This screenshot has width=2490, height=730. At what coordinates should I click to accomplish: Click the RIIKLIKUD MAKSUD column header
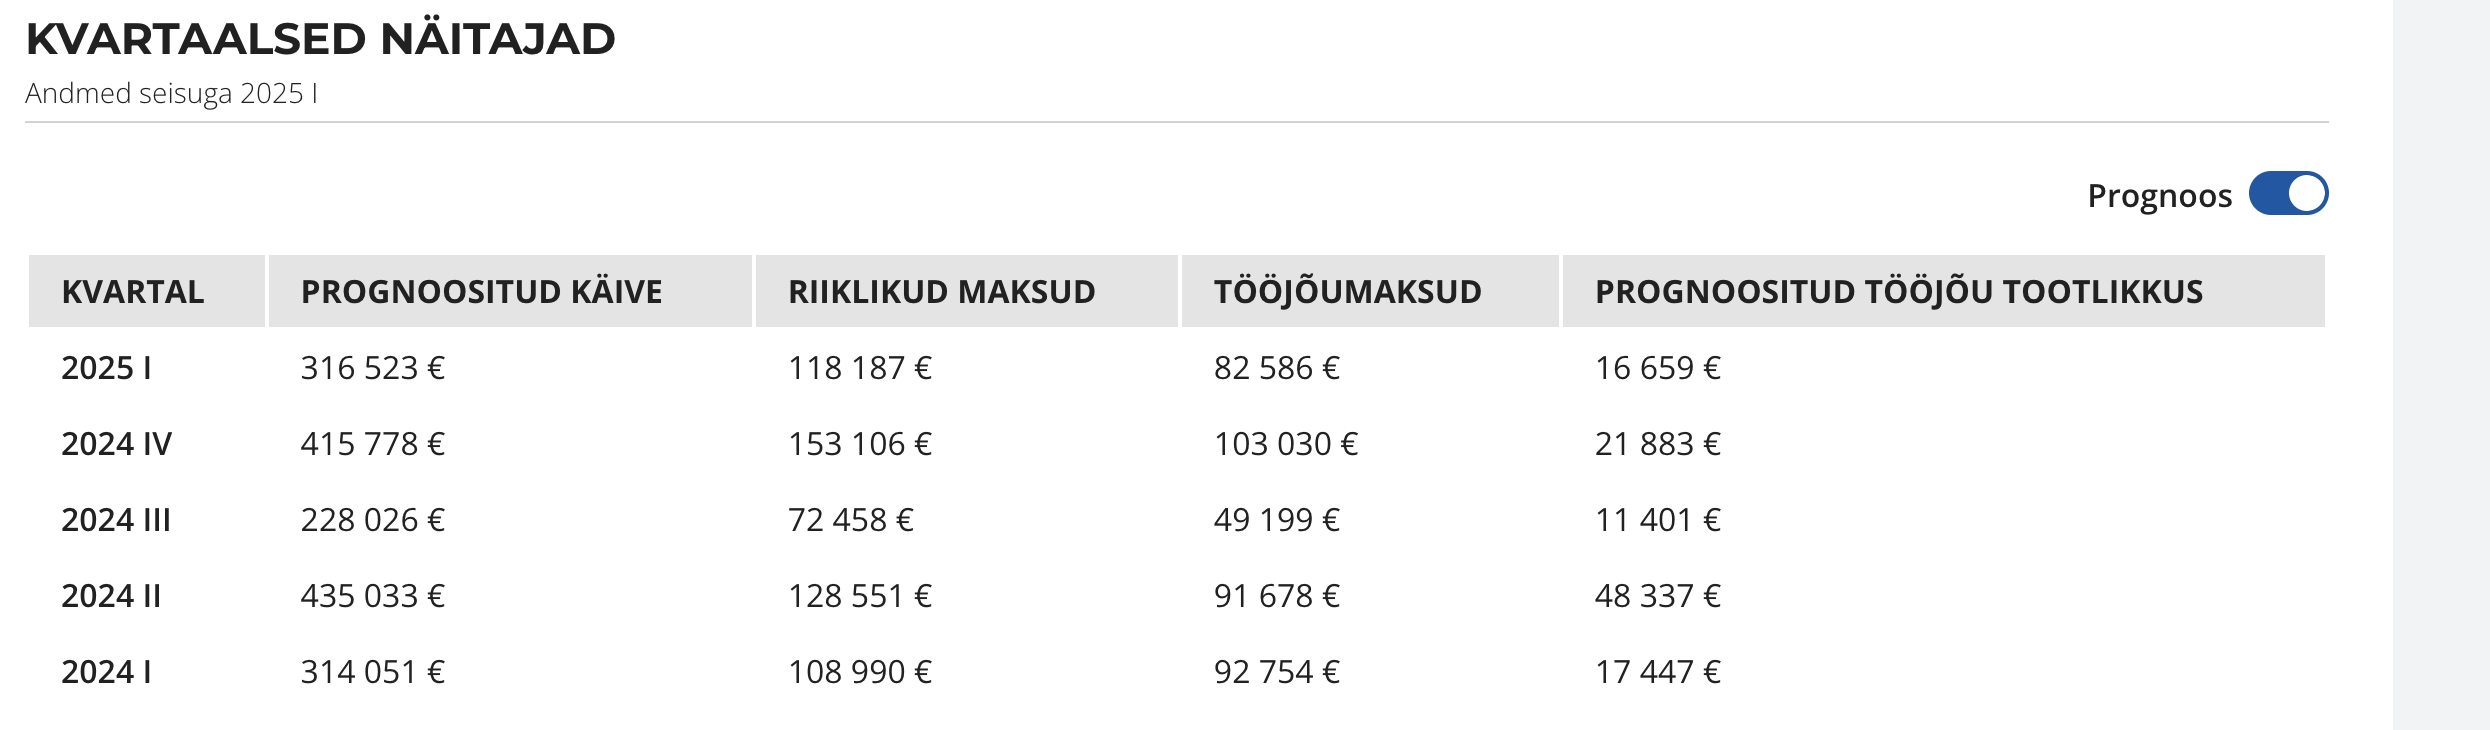966,291
